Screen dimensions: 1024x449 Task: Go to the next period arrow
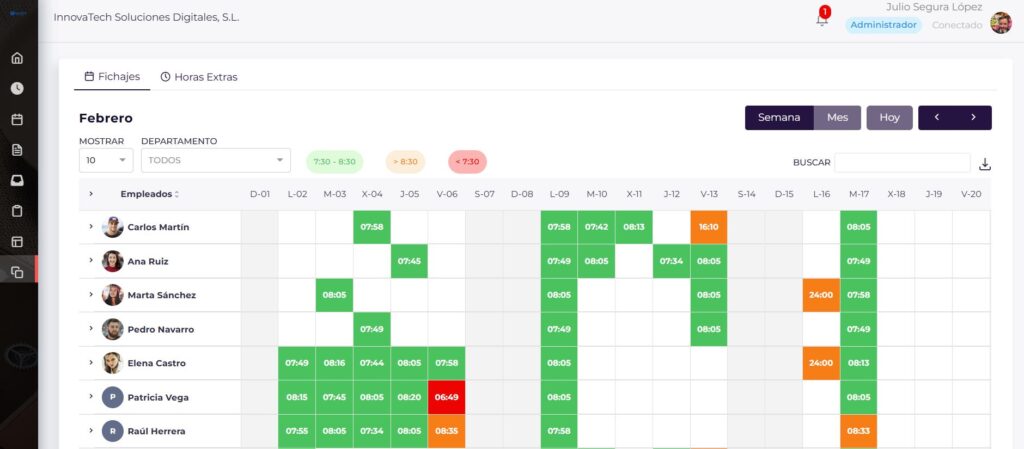973,118
